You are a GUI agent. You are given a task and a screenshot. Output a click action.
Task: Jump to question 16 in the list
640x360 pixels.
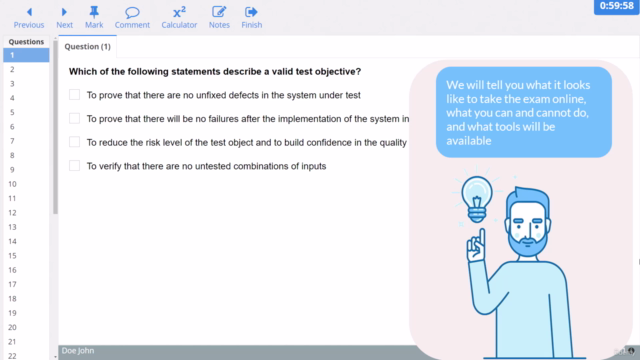tap(26, 270)
